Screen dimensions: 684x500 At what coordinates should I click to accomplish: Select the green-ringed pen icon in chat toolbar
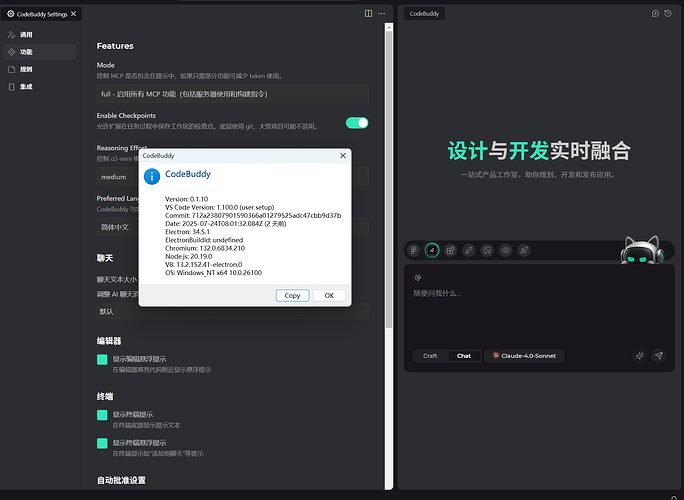click(x=432, y=250)
